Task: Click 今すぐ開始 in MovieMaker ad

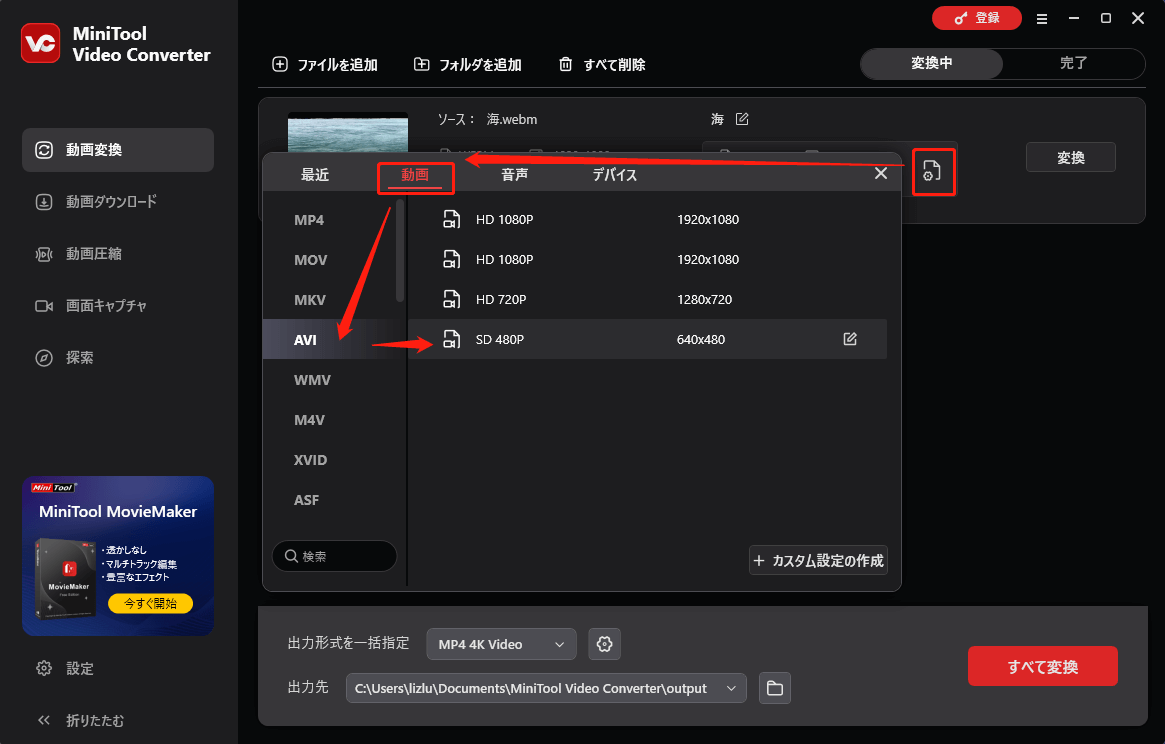Action: tap(150, 604)
